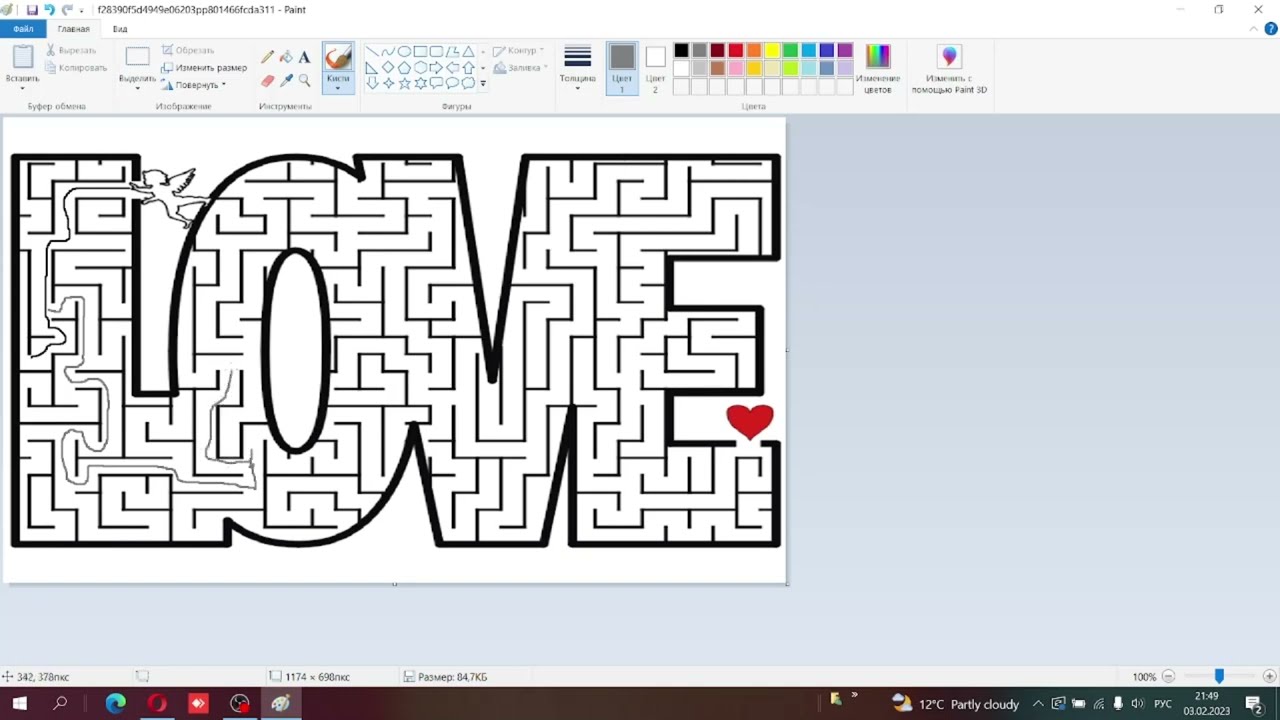Choose the Oval shape
1280x720 pixels.
coord(404,51)
